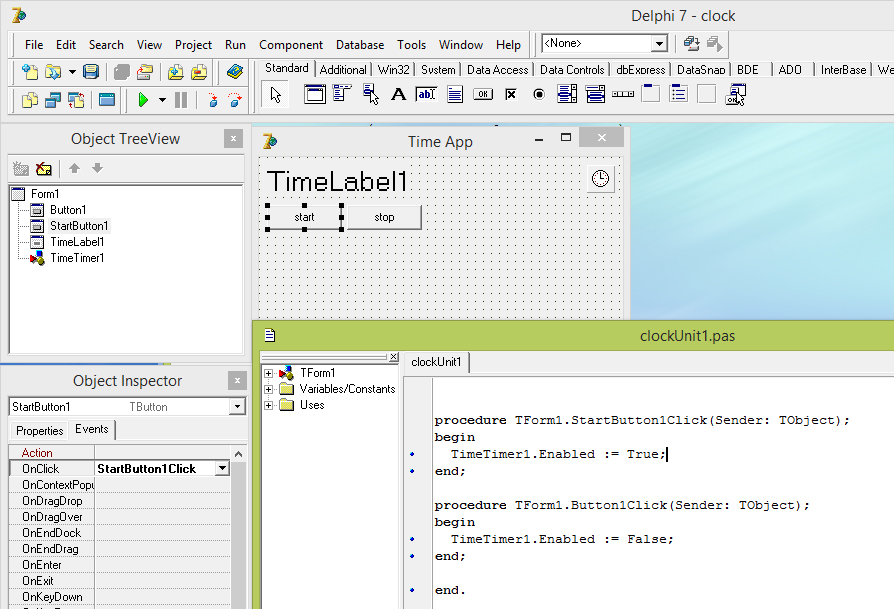Screen dimensions: 894x609
Task: Open the Help Contents book icon
Action: click(x=234, y=72)
